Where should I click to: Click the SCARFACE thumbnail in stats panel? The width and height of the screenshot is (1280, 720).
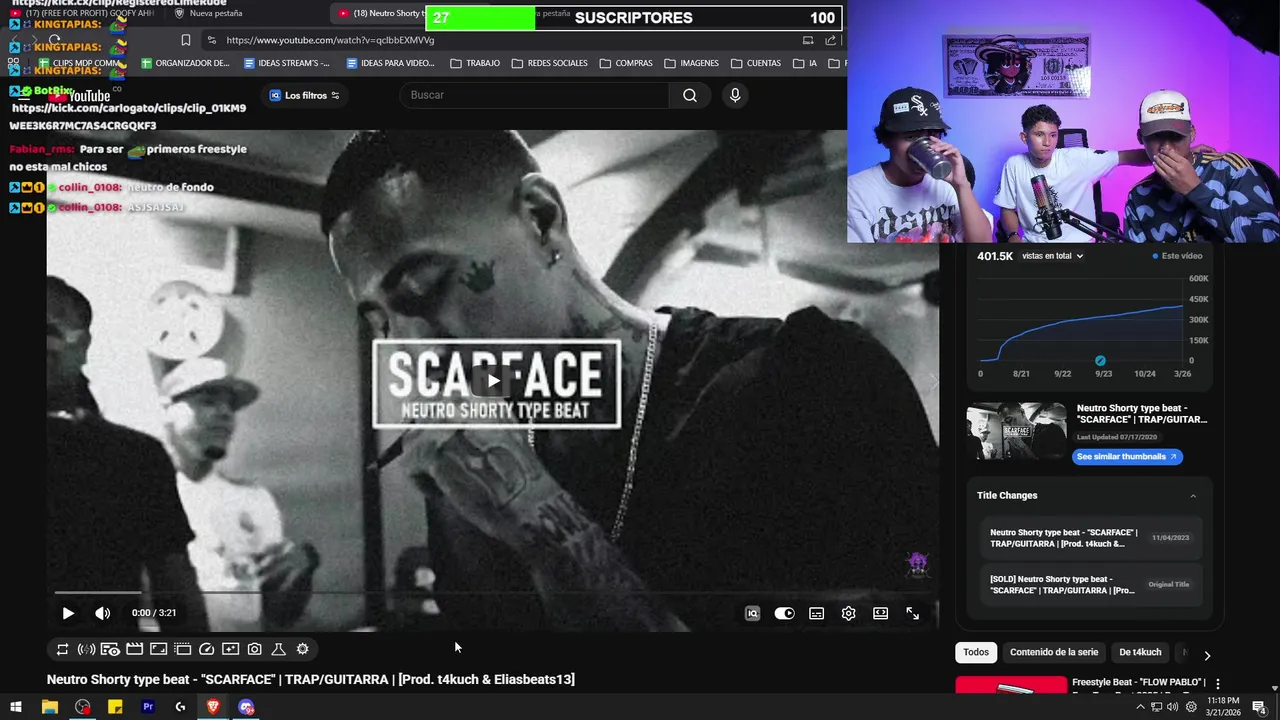tap(1016, 431)
